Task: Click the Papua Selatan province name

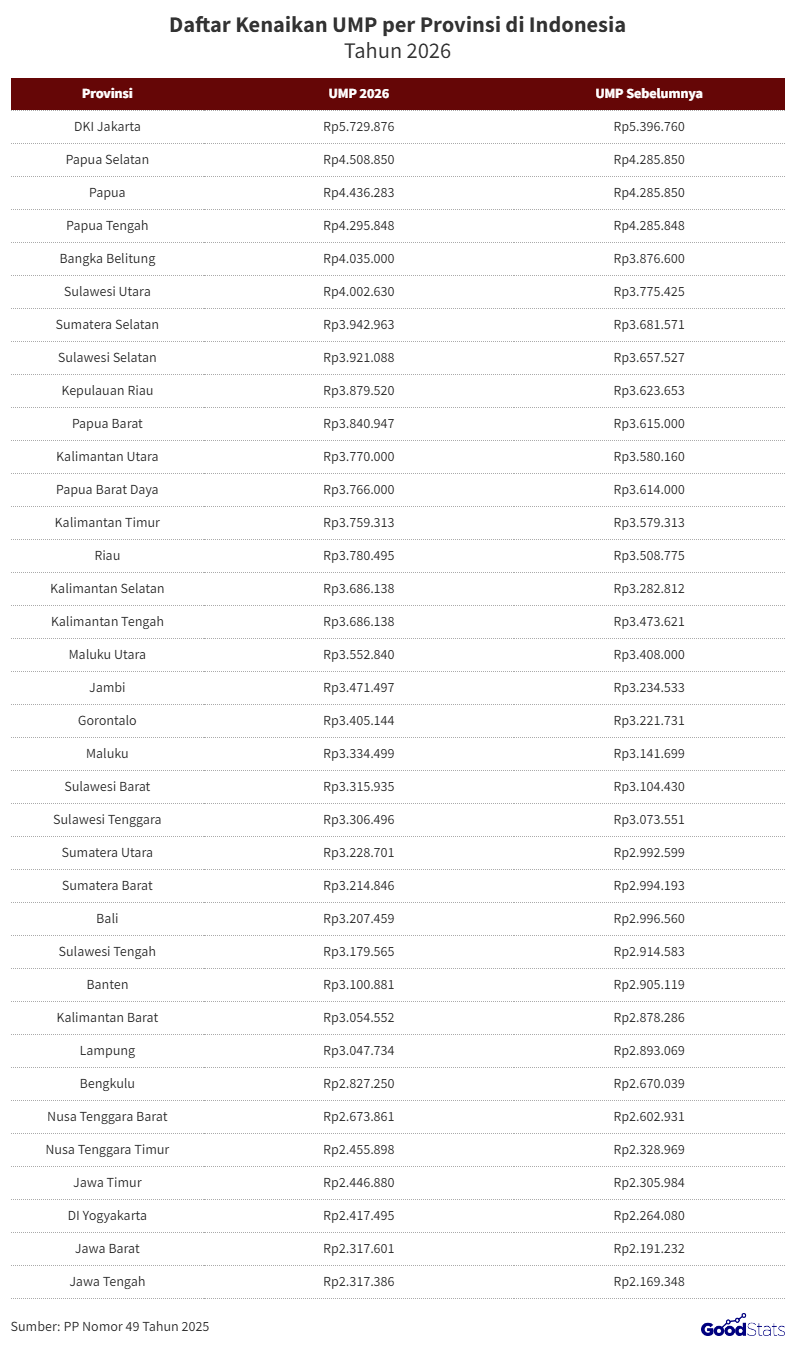Action: tap(107, 160)
